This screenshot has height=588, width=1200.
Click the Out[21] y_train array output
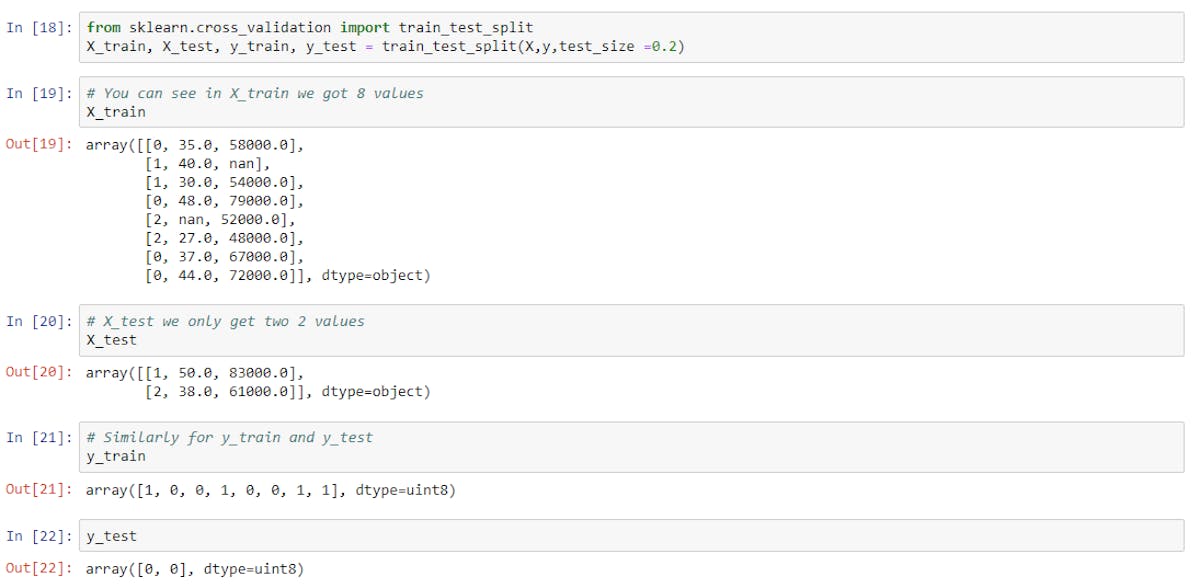271,489
